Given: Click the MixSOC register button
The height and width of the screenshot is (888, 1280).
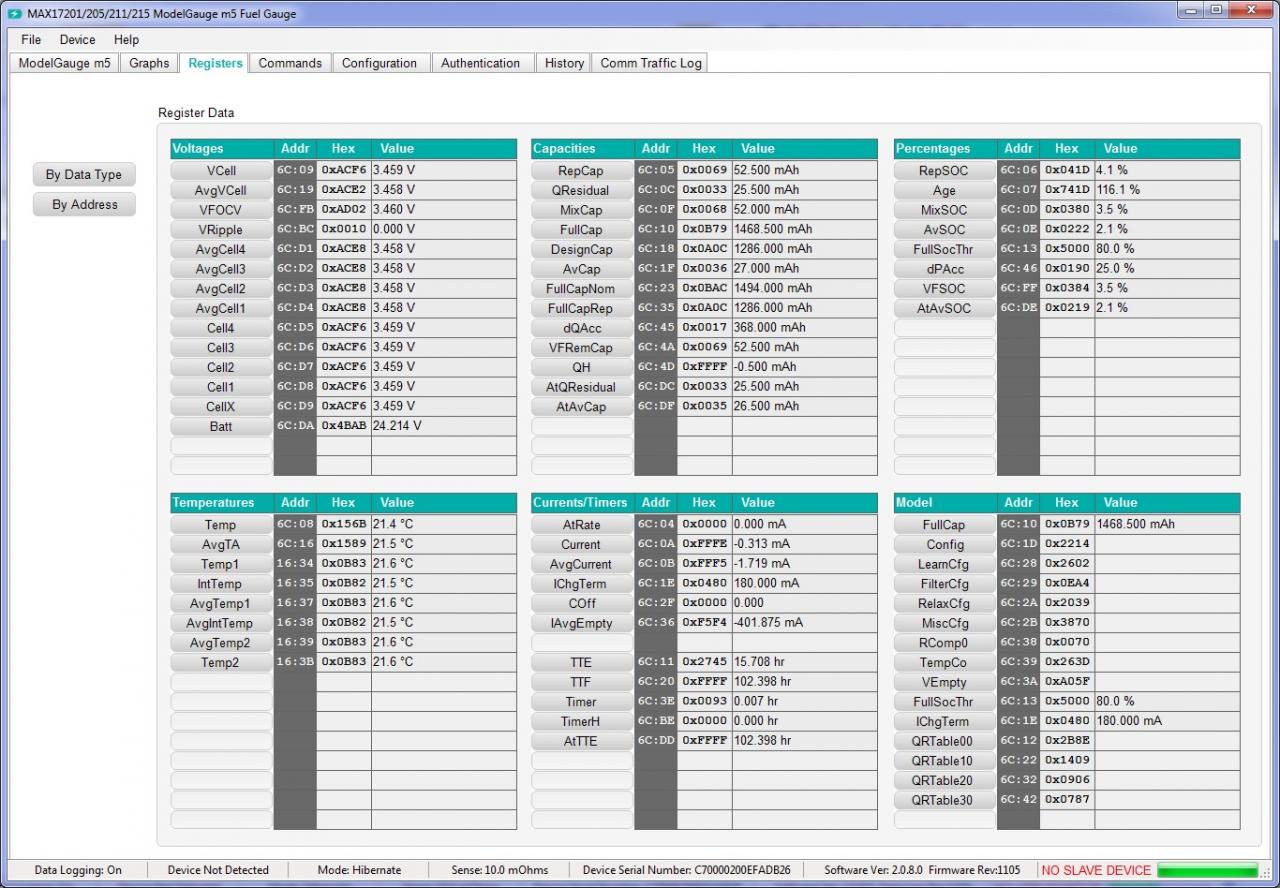Looking at the screenshot, I should [x=944, y=210].
